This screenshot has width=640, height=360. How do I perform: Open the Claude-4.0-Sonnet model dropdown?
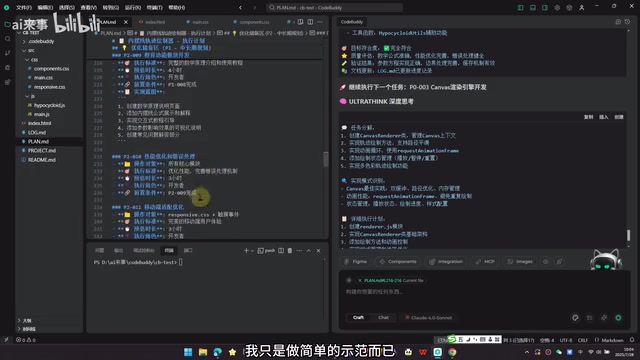click(429, 318)
